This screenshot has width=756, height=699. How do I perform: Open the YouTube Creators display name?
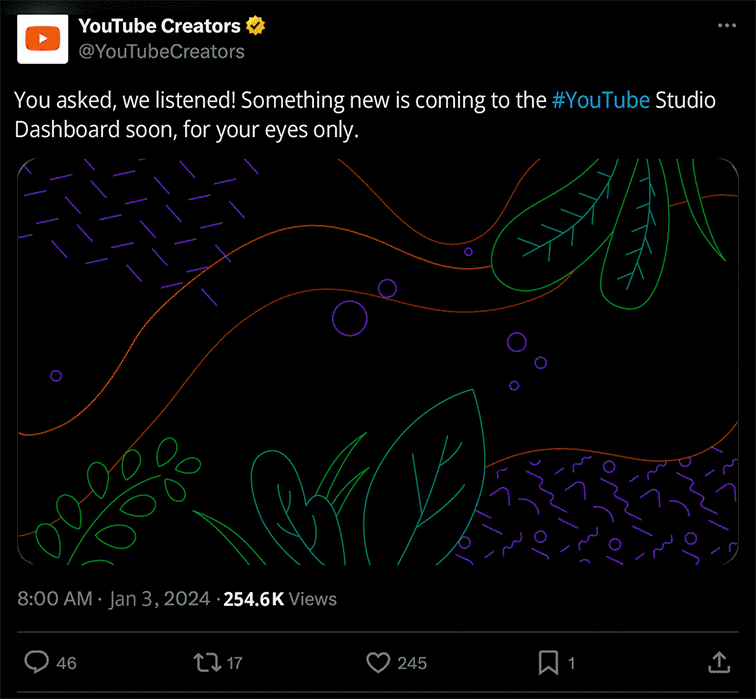coord(159,26)
